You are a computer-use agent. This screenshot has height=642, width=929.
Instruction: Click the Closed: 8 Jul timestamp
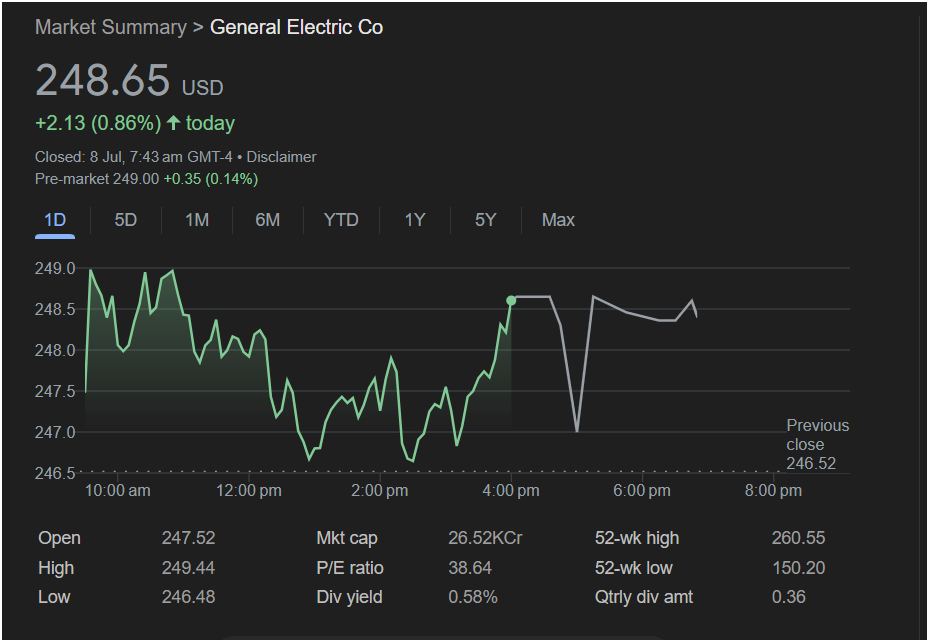click(x=134, y=157)
